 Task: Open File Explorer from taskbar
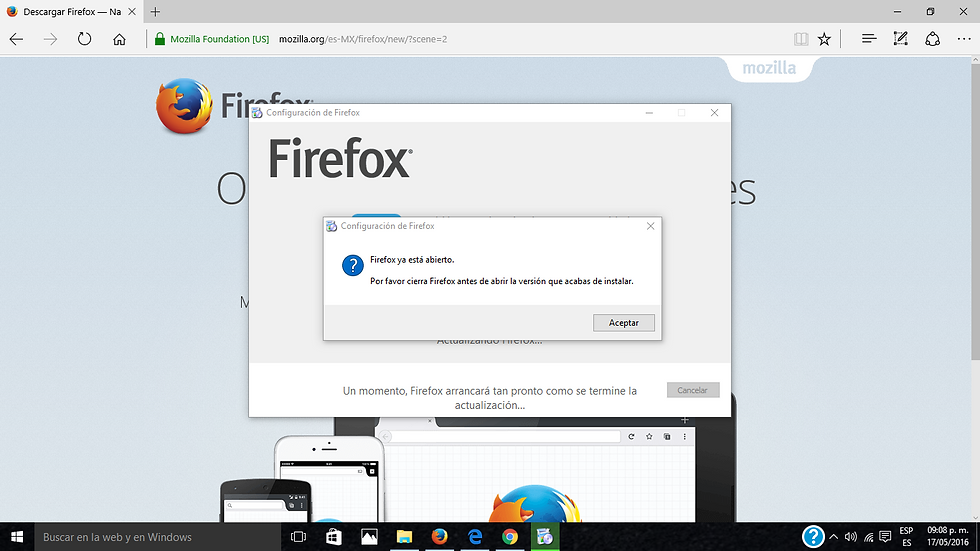404,537
